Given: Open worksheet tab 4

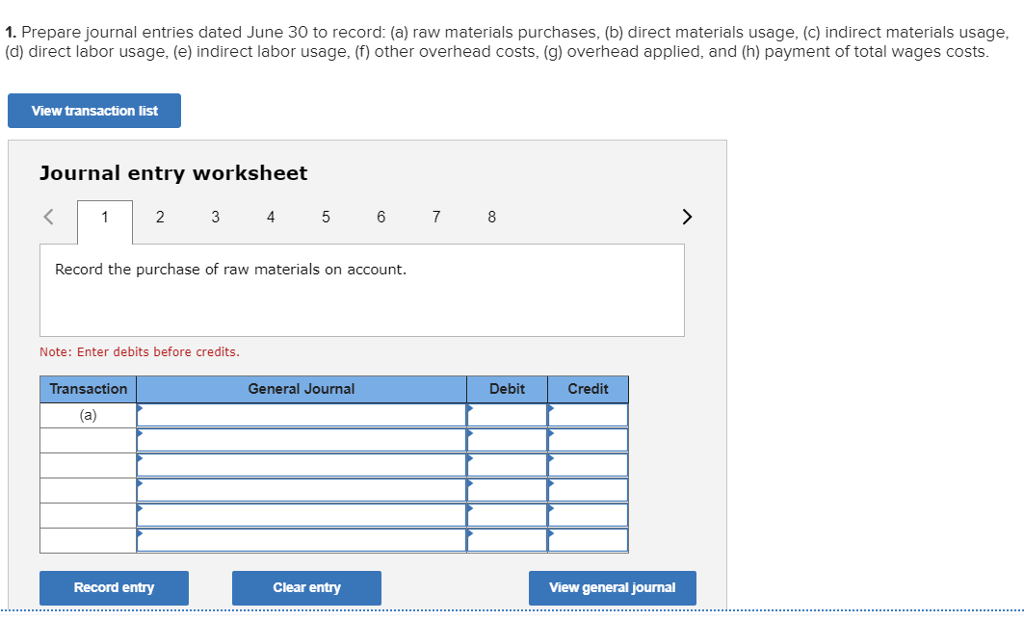Looking at the screenshot, I should pyautogui.click(x=270, y=217).
